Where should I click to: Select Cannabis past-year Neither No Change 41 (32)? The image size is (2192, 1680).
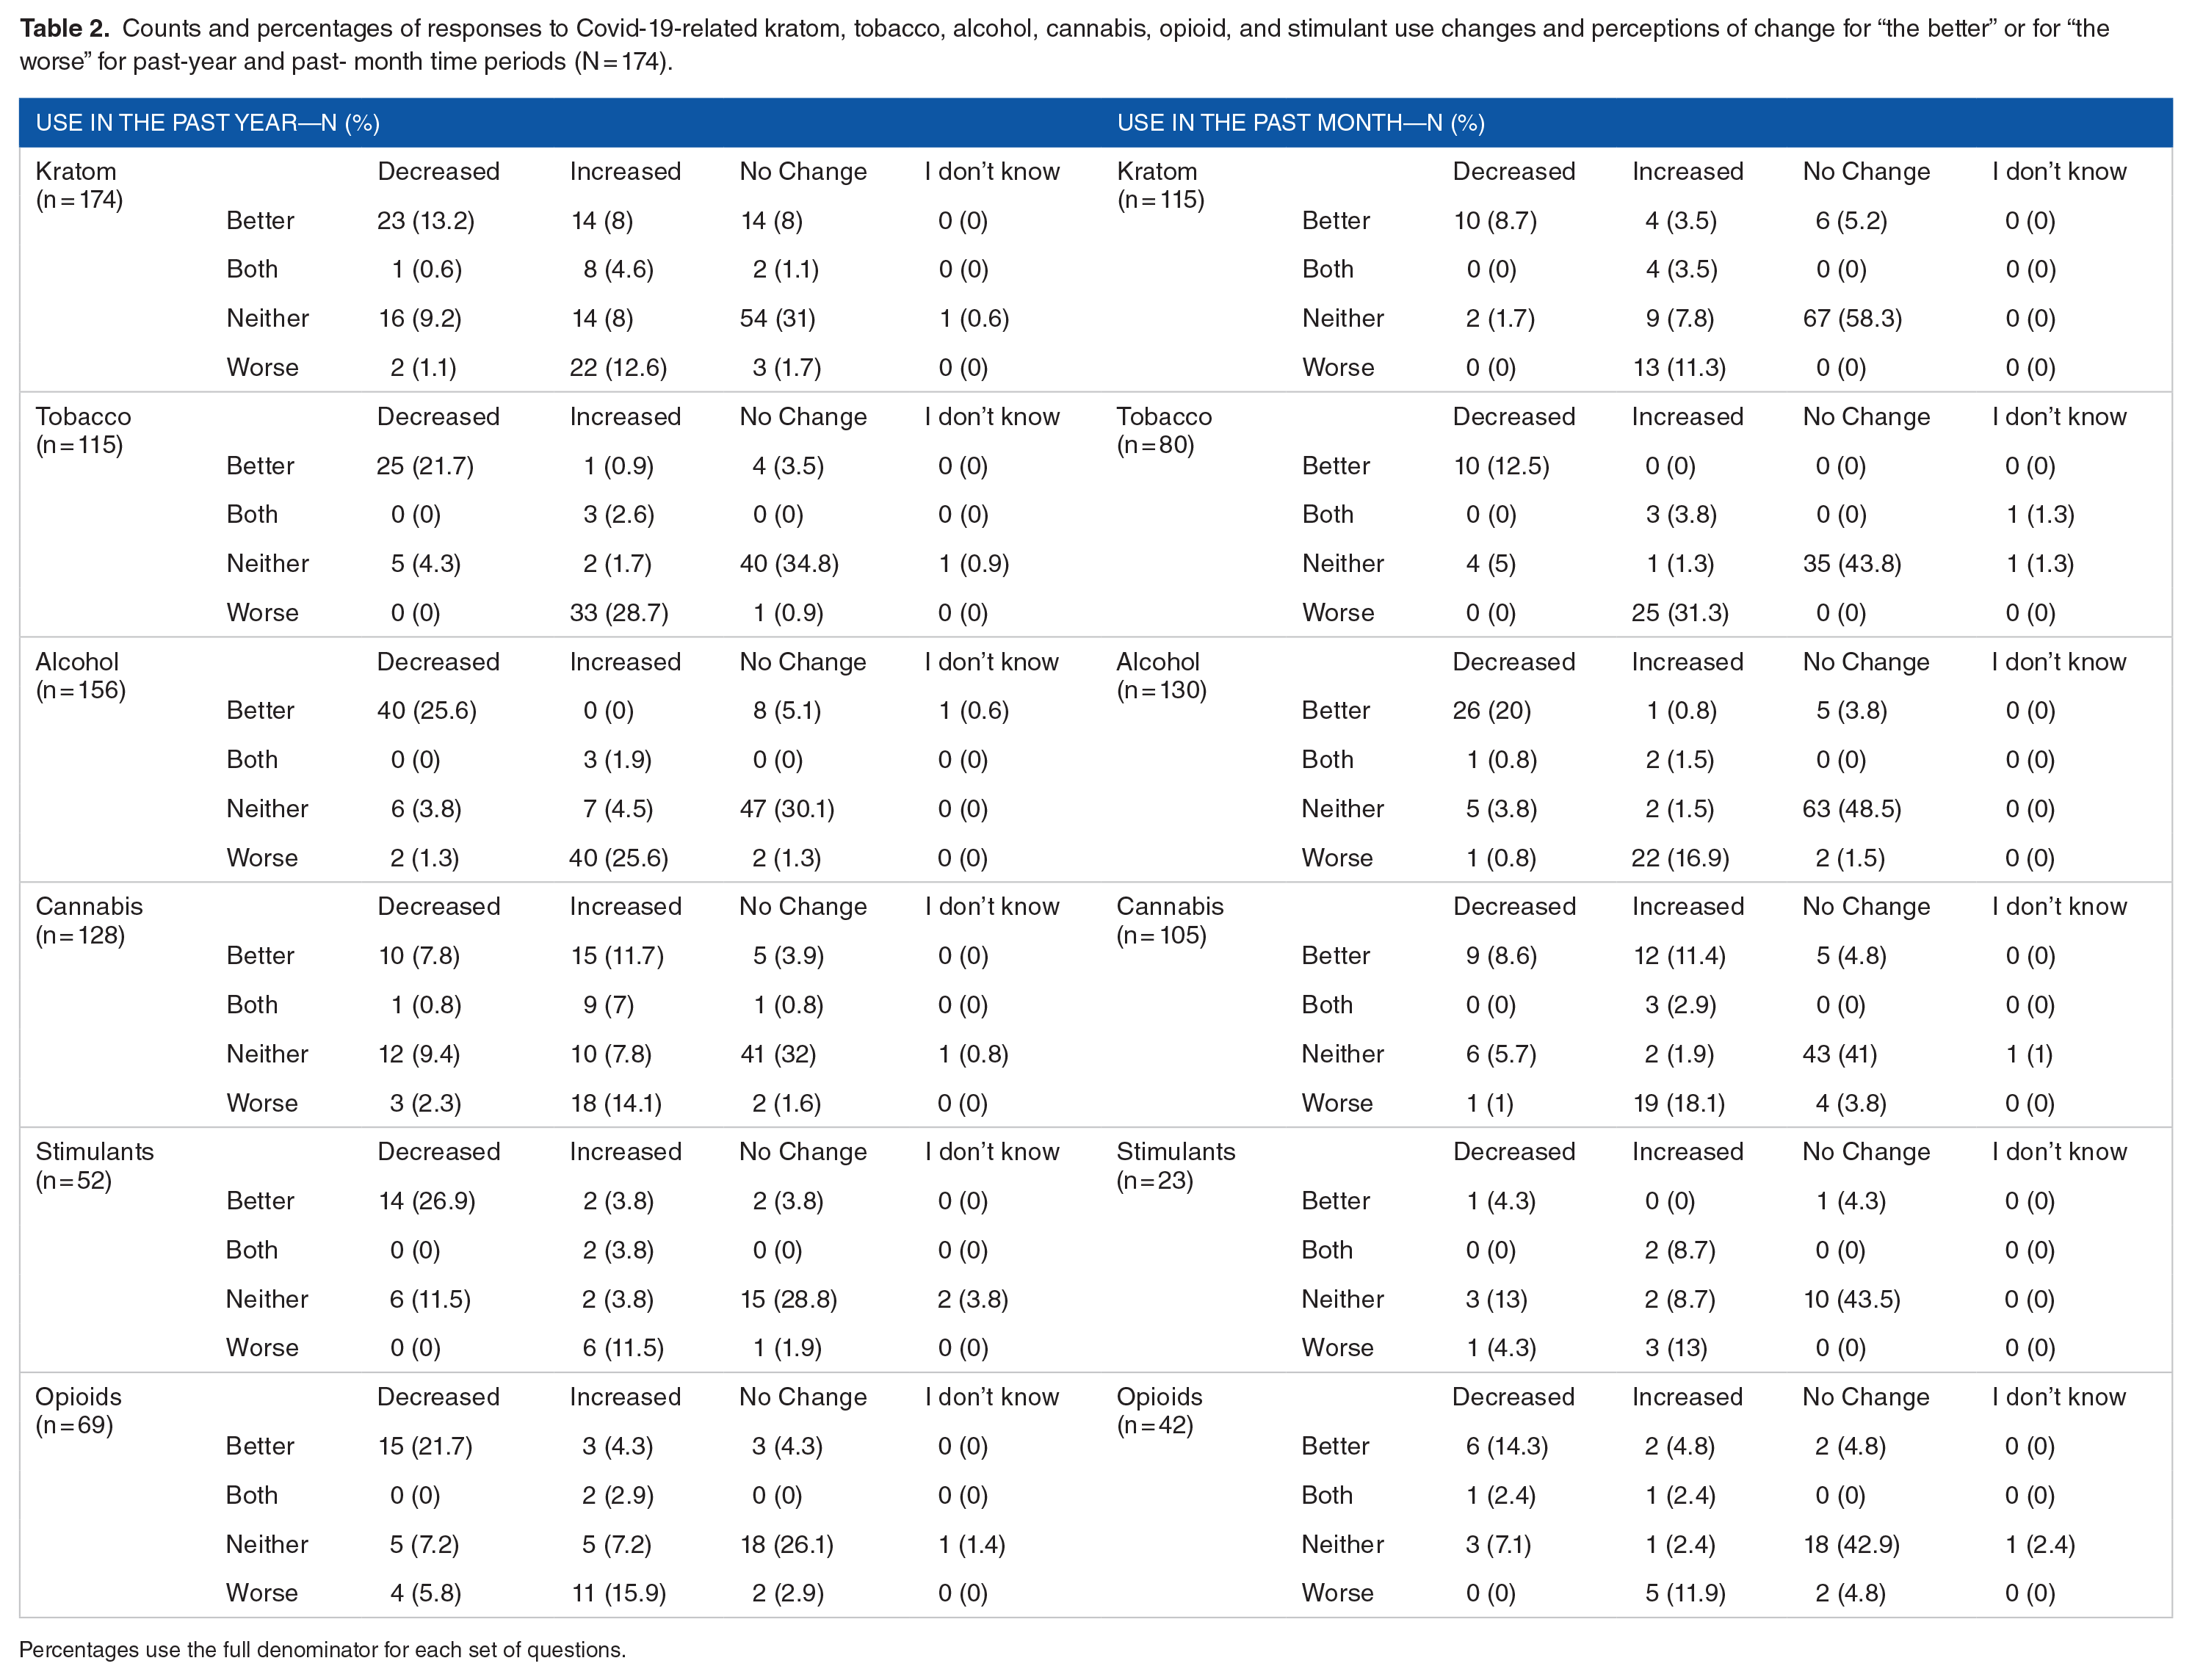coord(777,1053)
